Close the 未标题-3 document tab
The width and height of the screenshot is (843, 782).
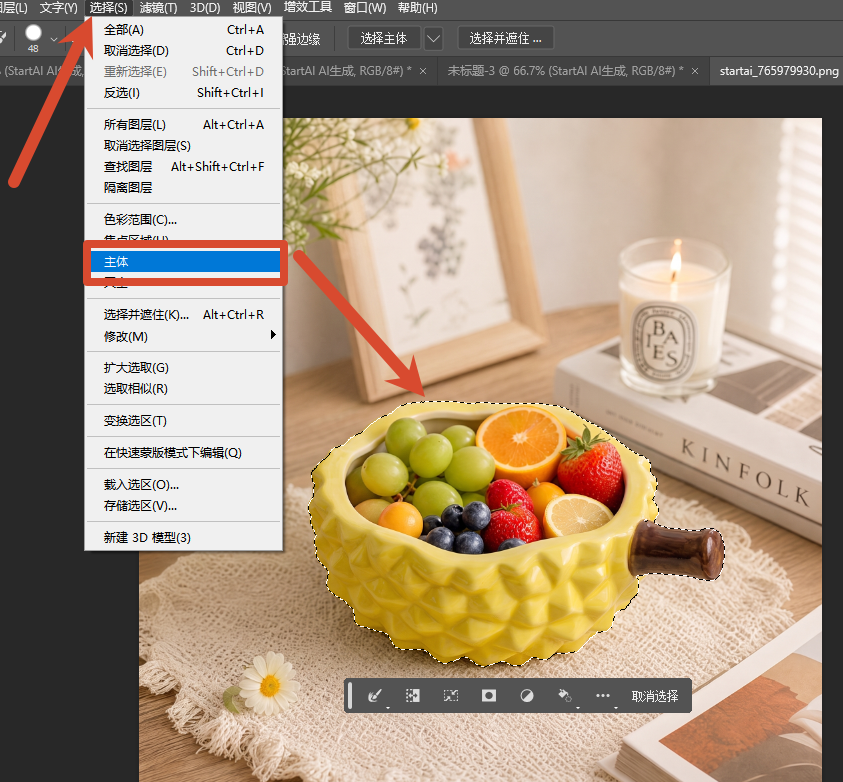[695, 71]
